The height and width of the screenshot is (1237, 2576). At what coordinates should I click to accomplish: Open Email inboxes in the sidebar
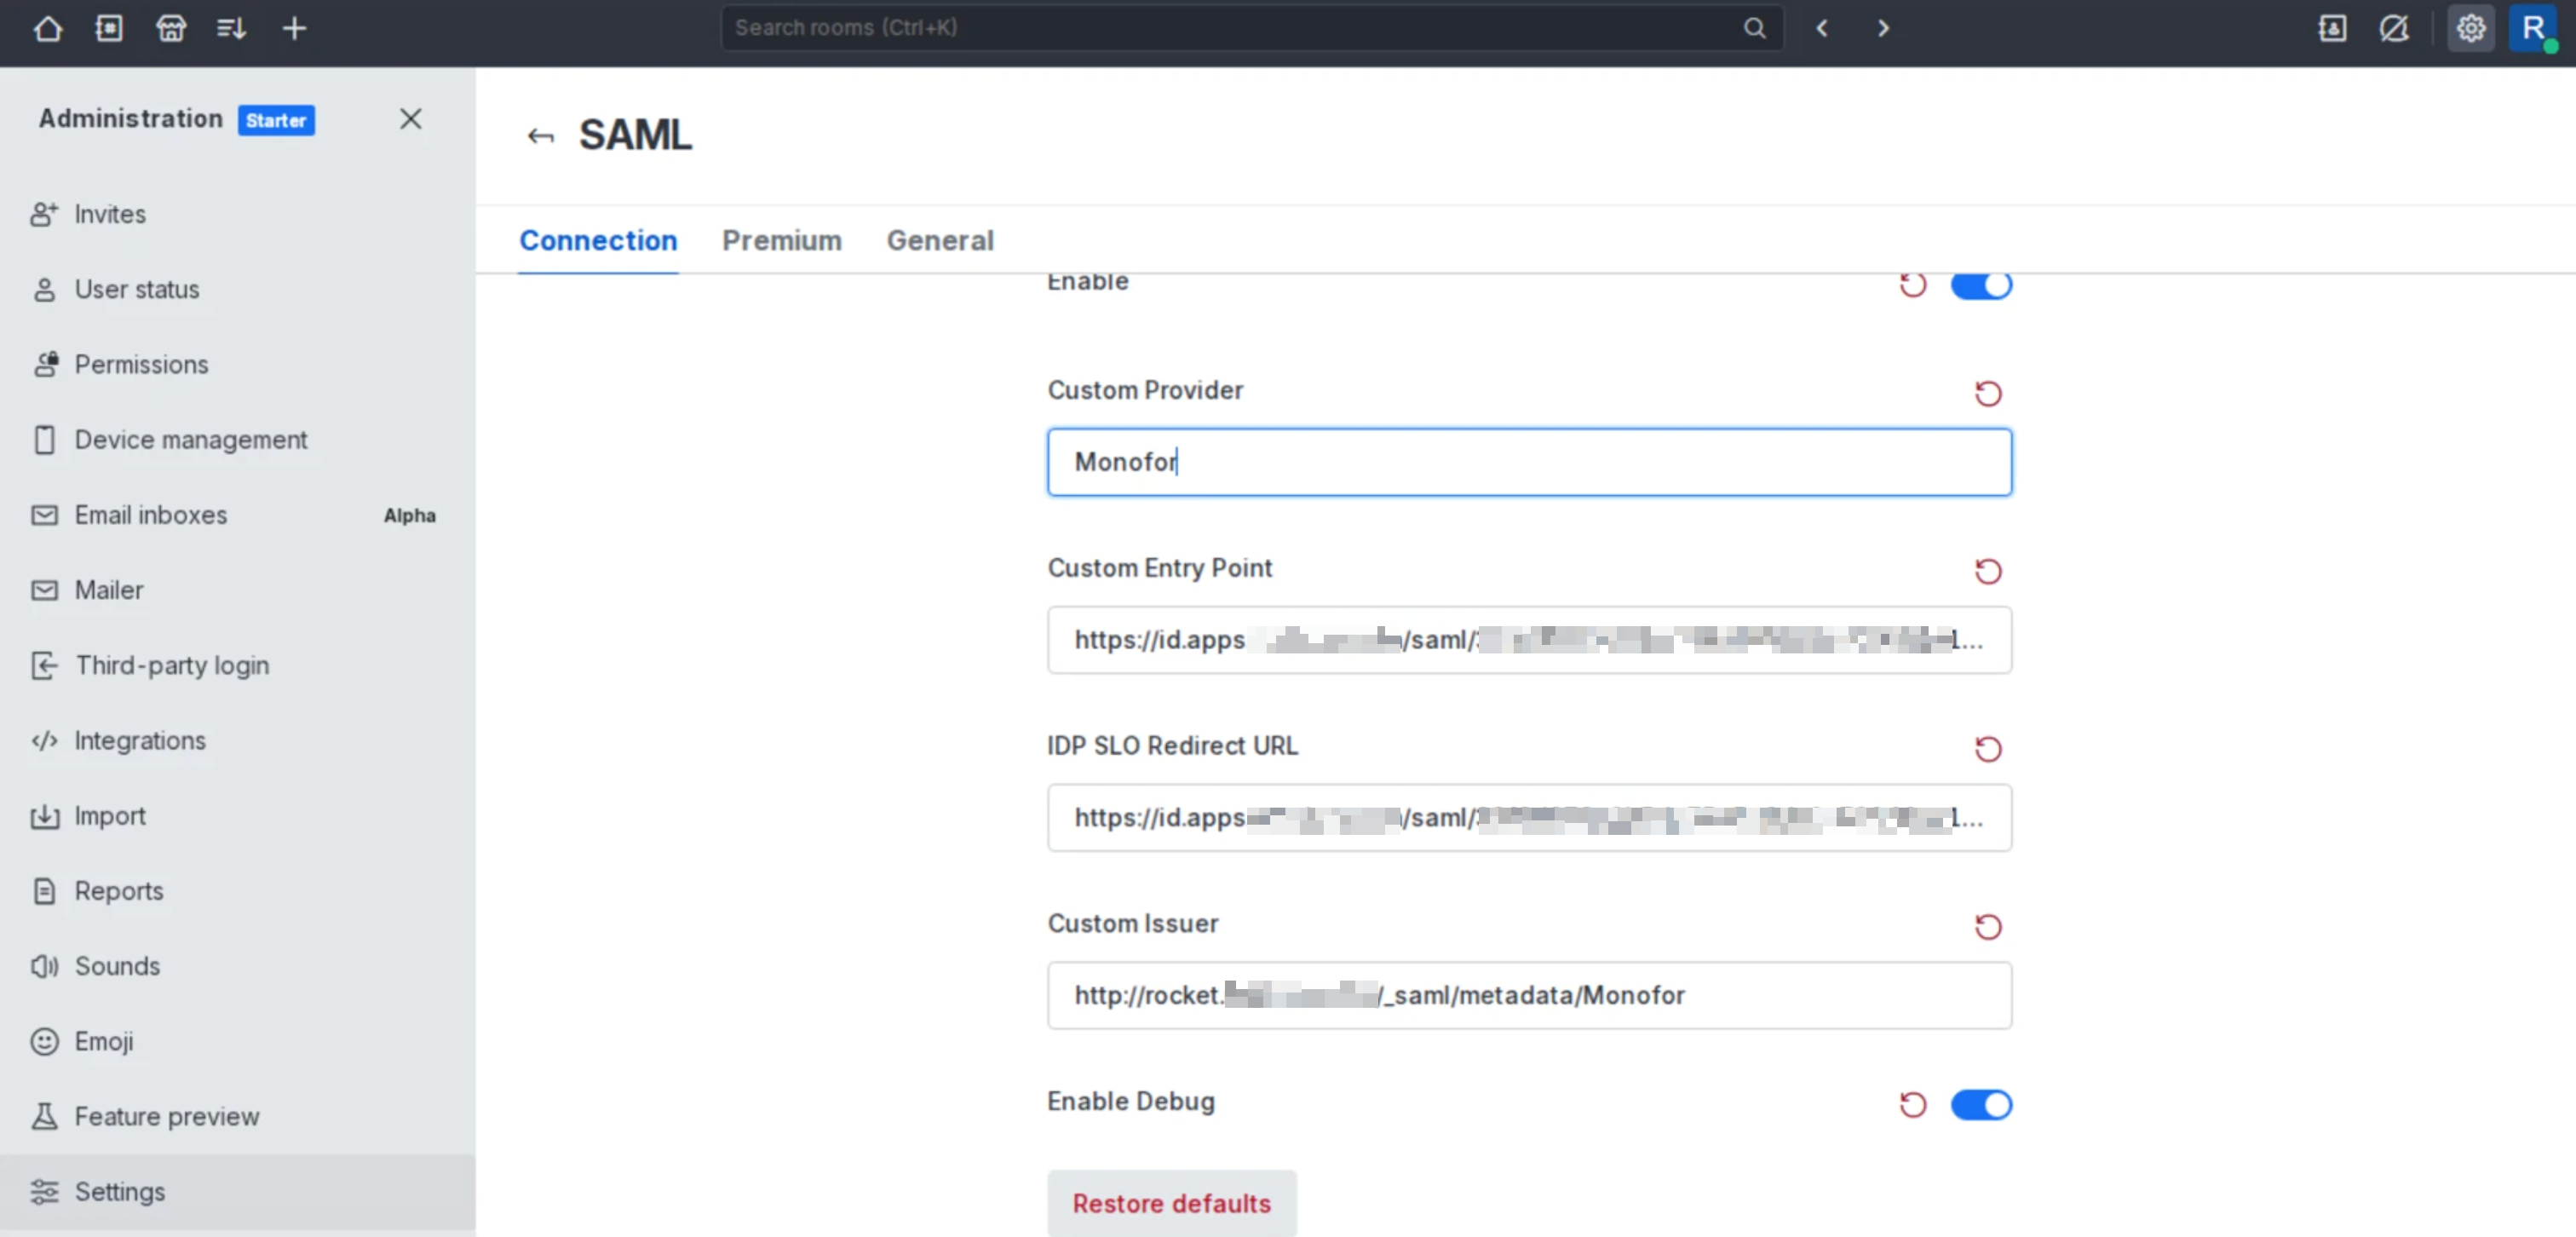pos(238,515)
